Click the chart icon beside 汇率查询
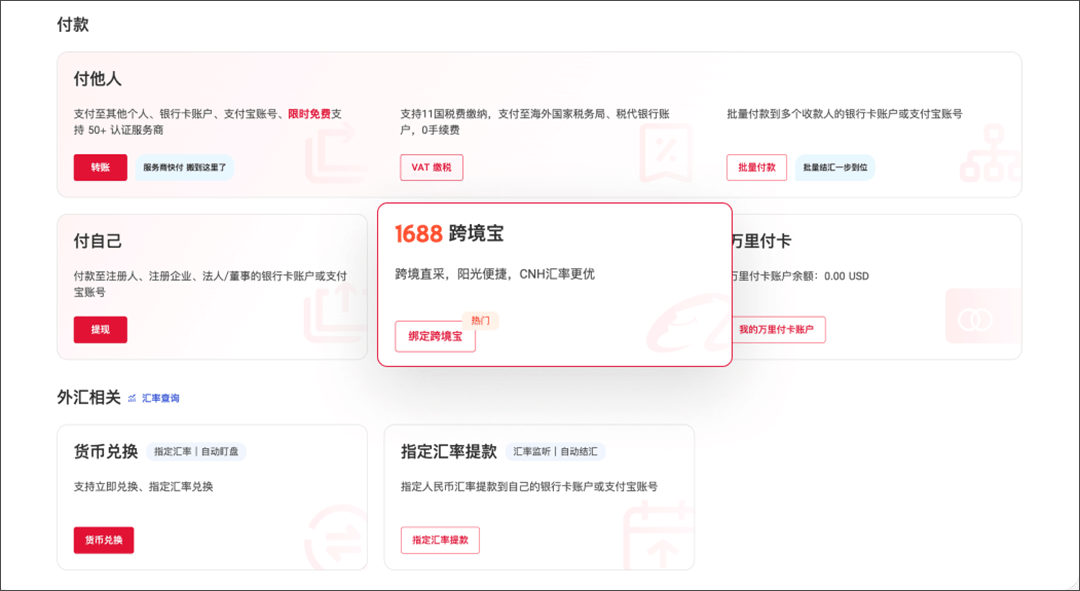Viewport: 1080px width, 591px height. [132, 398]
